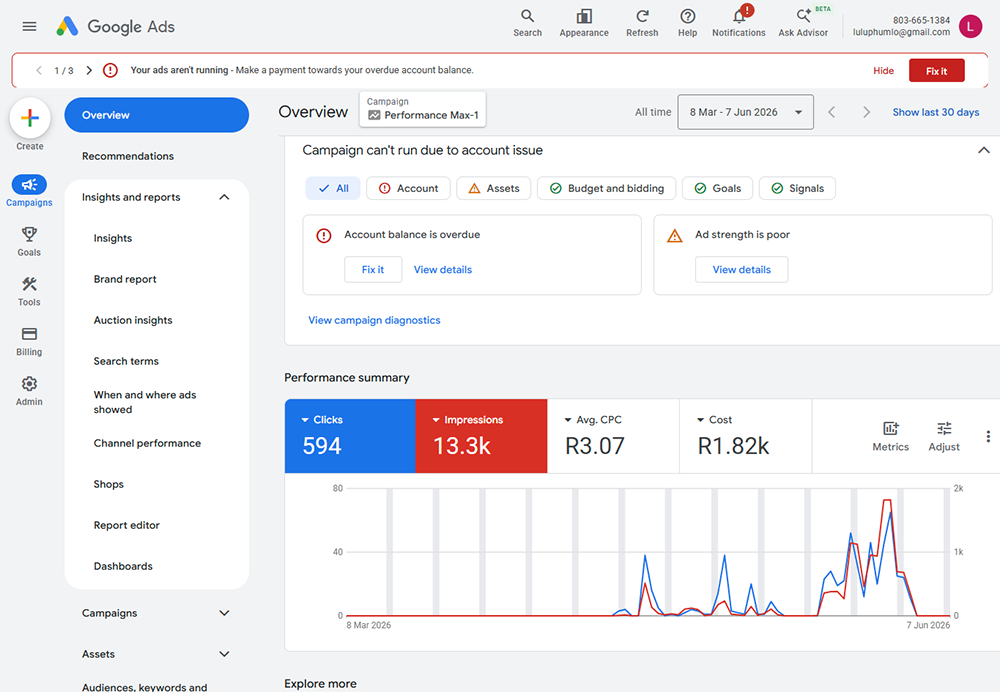The width and height of the screenshot is (1000, 692).
Task: Open Search terms report
Action: (126, 361)
